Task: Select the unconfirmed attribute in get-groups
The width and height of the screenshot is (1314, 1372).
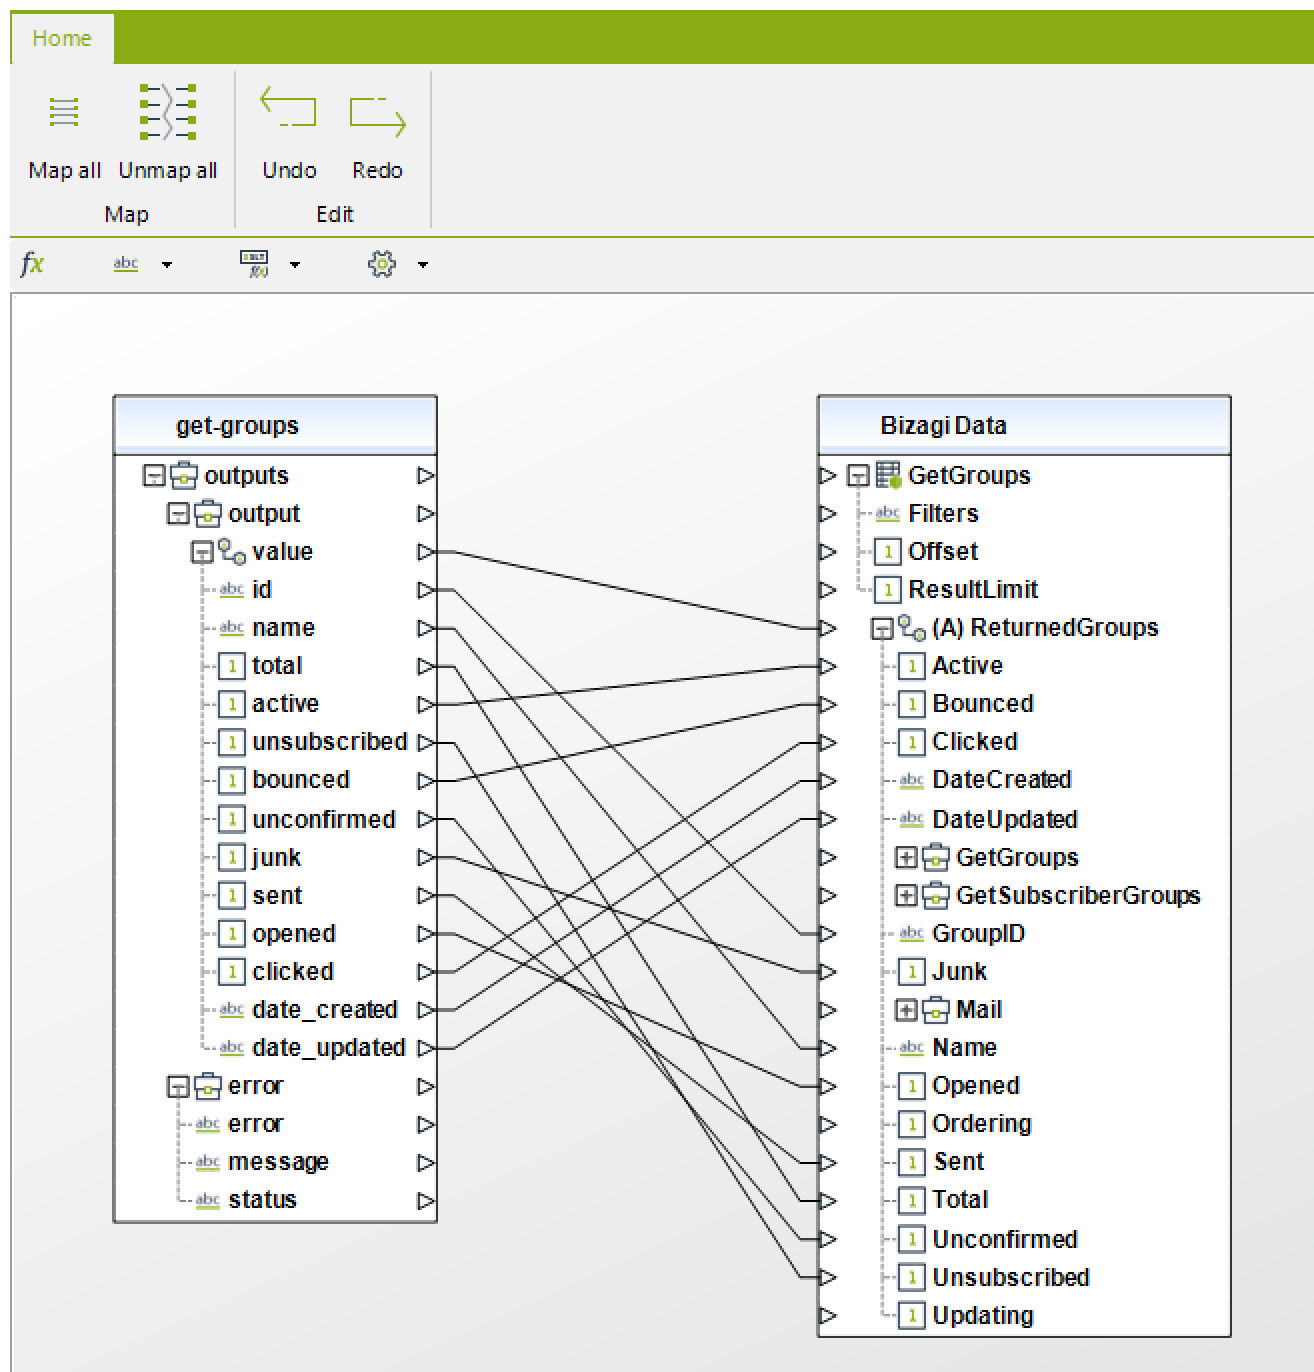Action: 324,819
